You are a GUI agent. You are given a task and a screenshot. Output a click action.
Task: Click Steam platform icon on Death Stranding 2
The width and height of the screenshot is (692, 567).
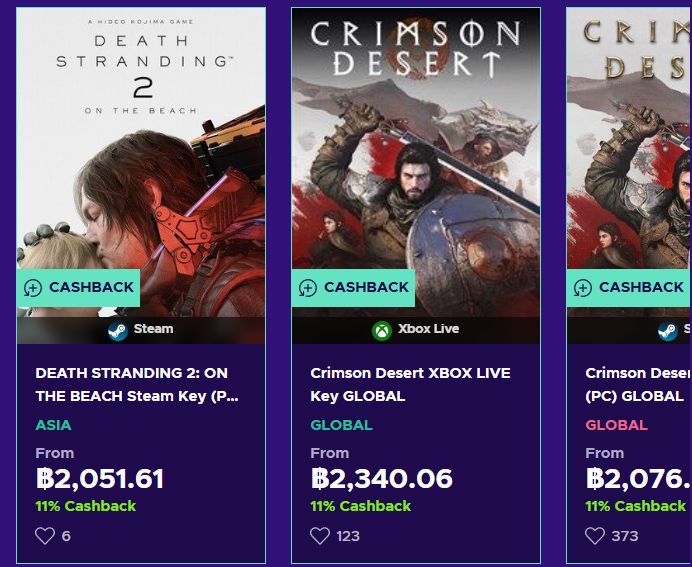(x=118, y=329)
